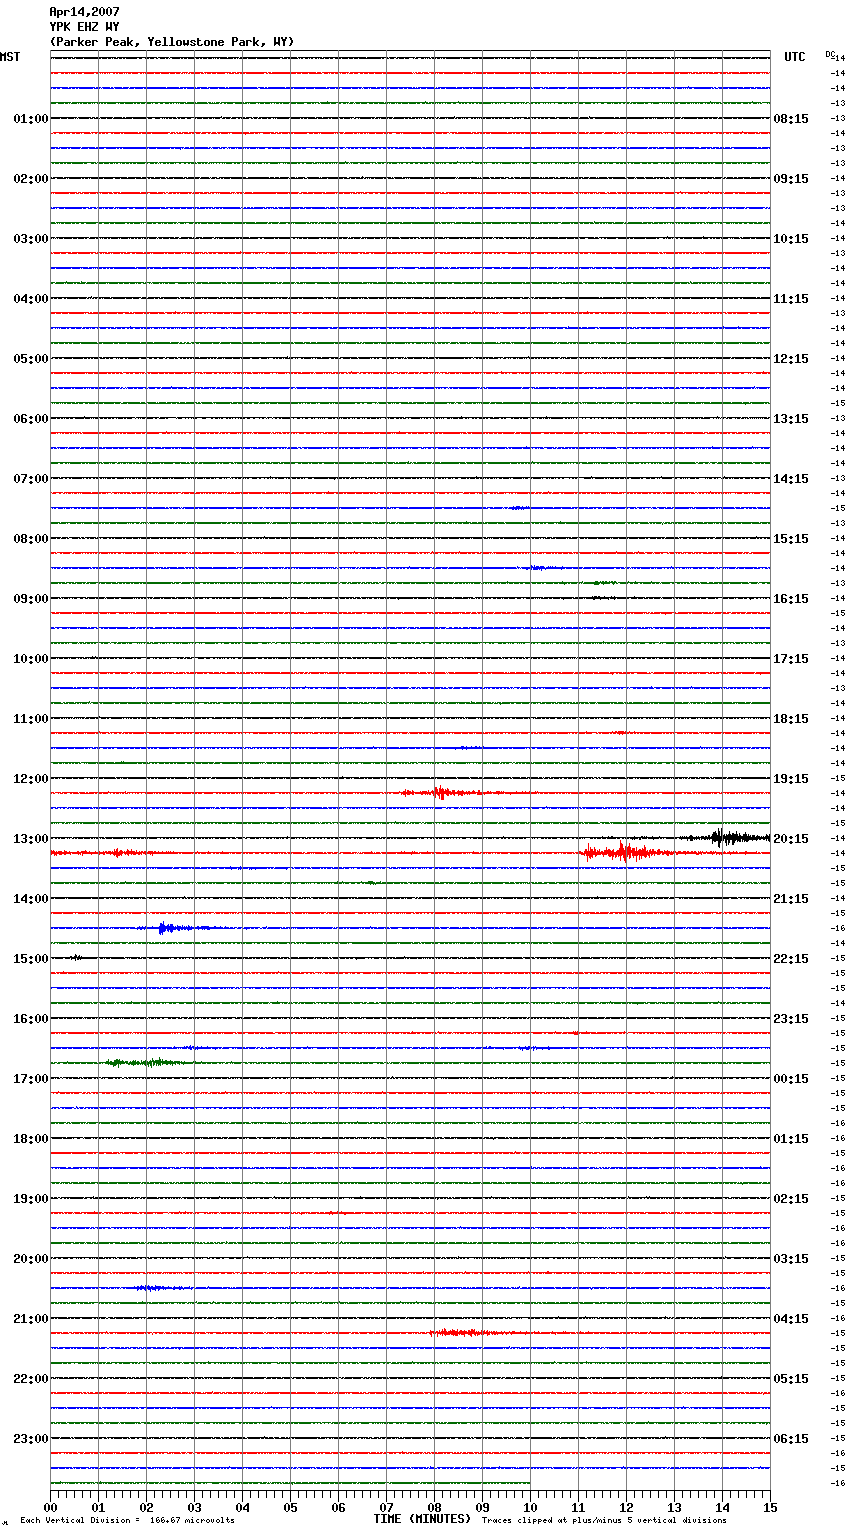Screen dimensions: 850x1534
Task: Select the 04:00 MST time label
Action: click(x=30, y=299)
